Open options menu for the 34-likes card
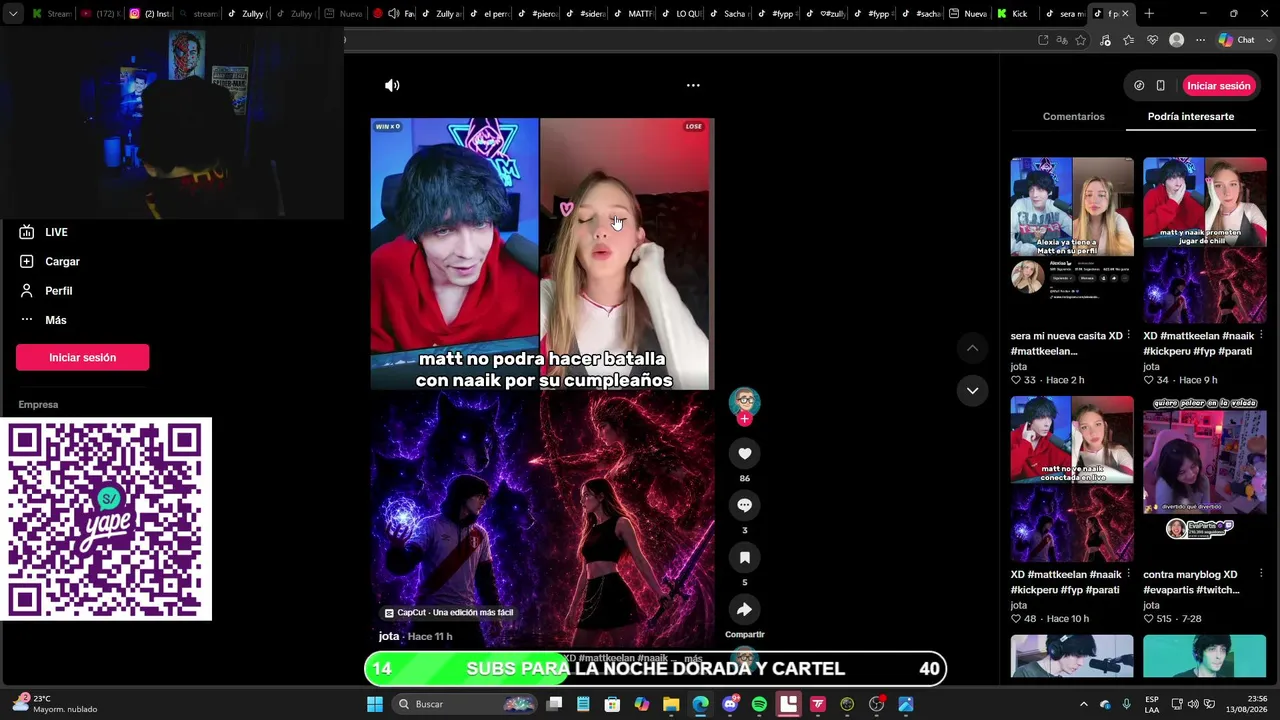This screenshot has width=1280, height=720. coord(1261,336)
